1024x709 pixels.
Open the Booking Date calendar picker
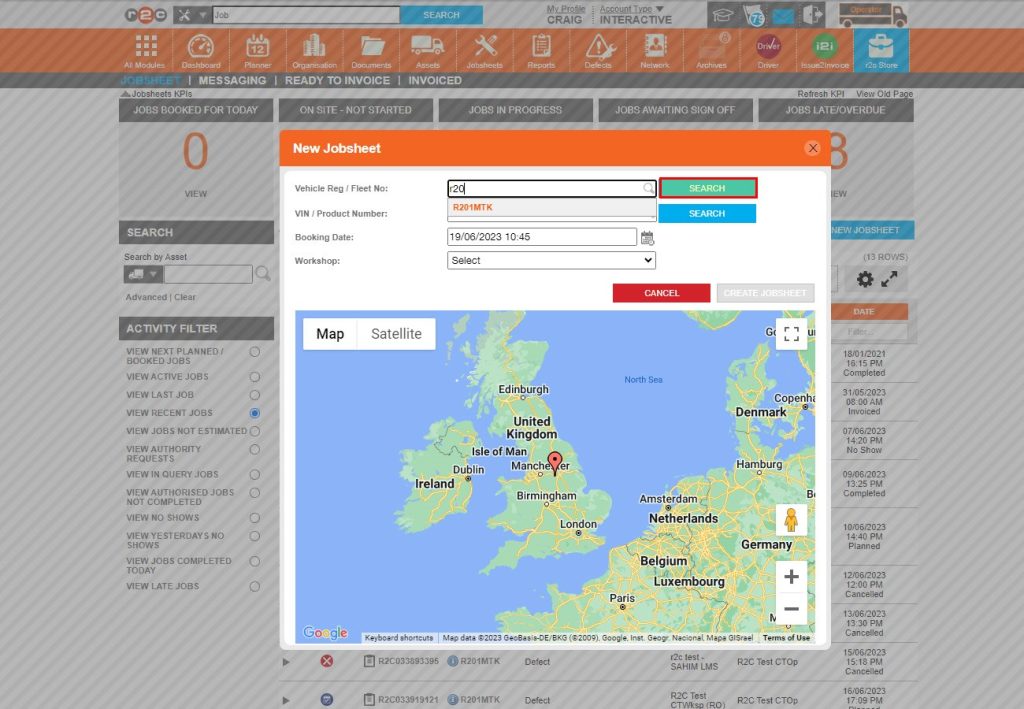tap(647, 236)
